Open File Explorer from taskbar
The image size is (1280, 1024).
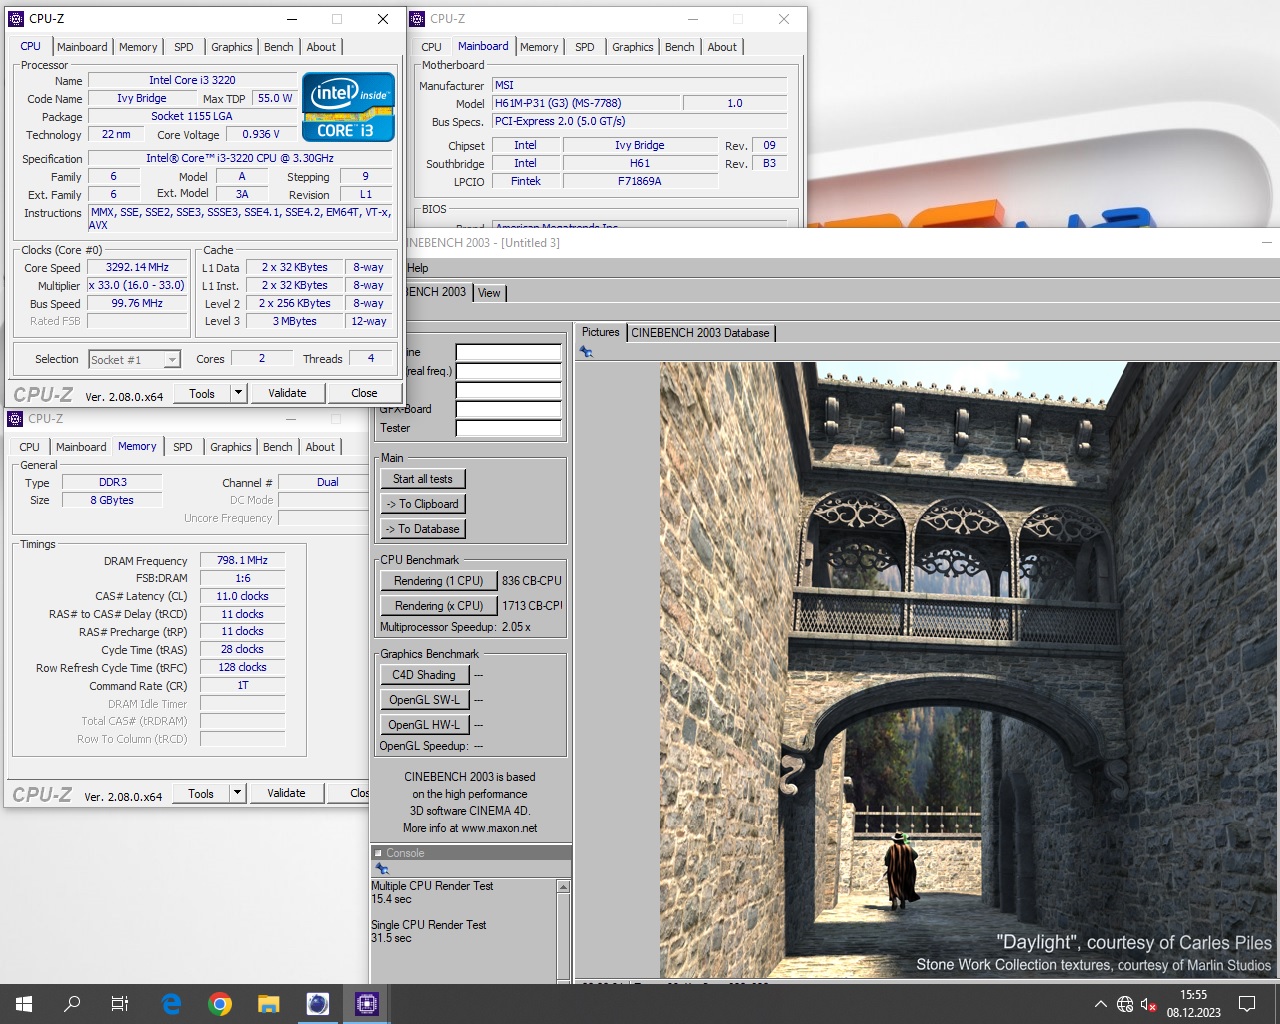[x=268, y=1004]
